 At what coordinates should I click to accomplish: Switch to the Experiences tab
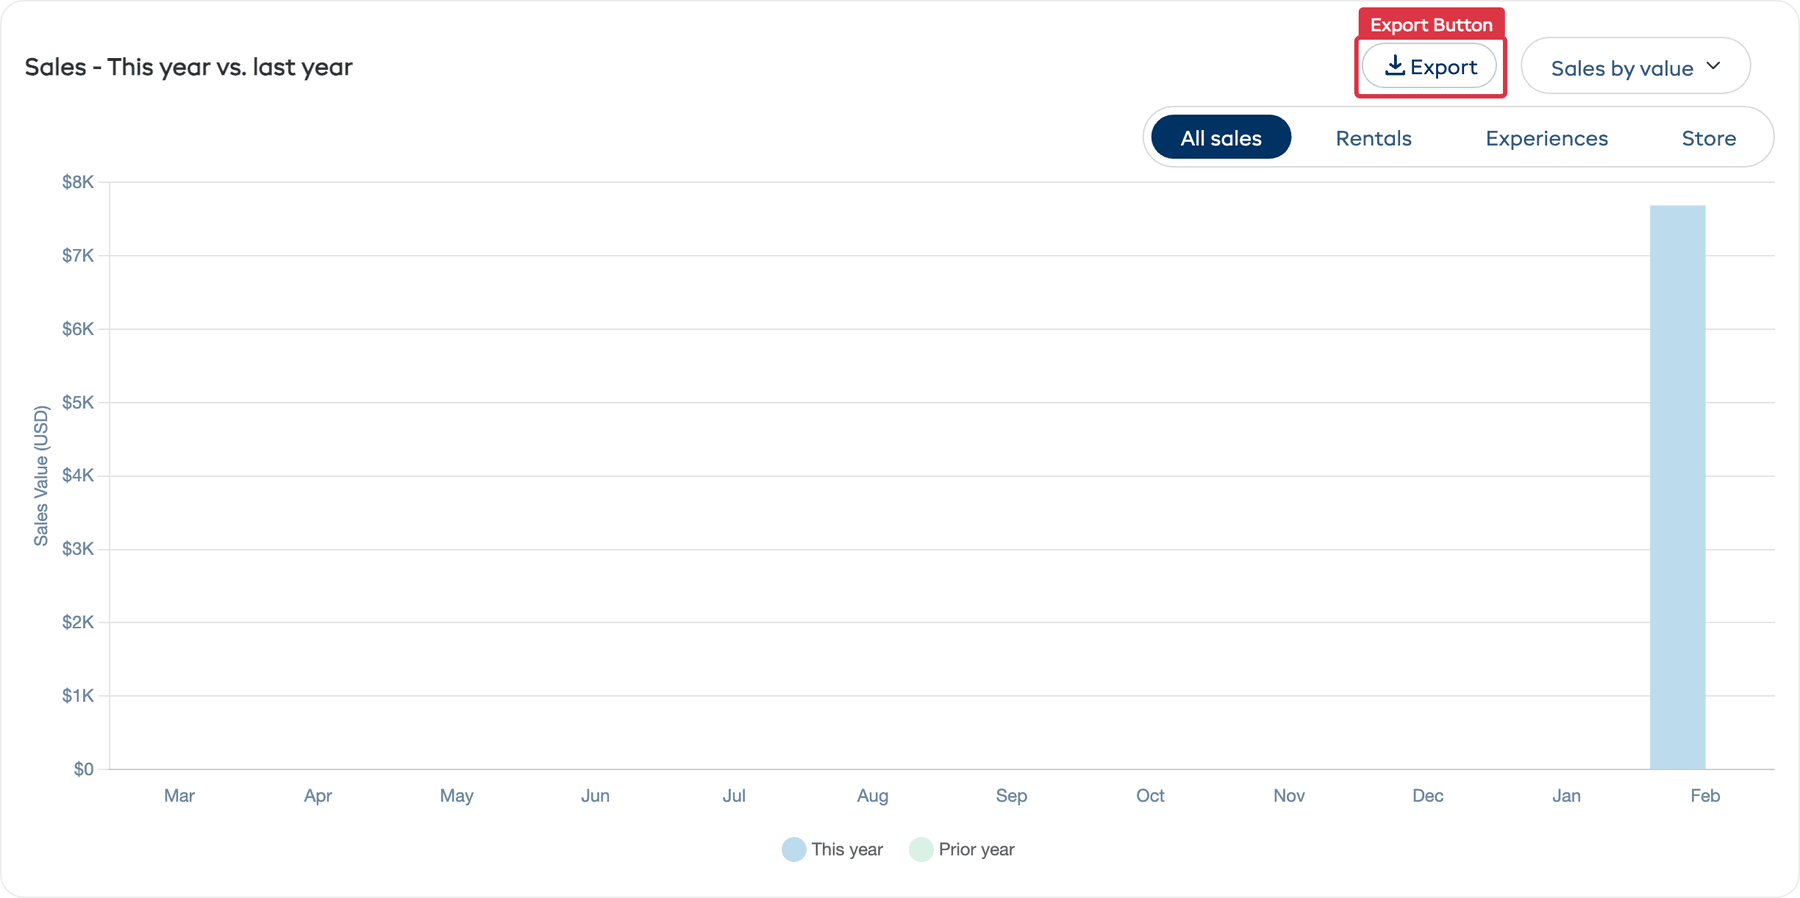1546,138
